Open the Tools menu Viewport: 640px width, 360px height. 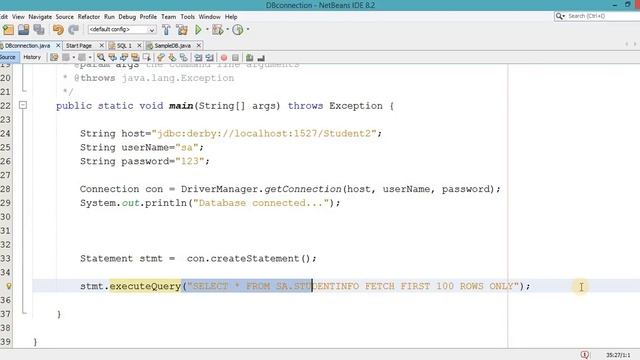click(187, 17)
